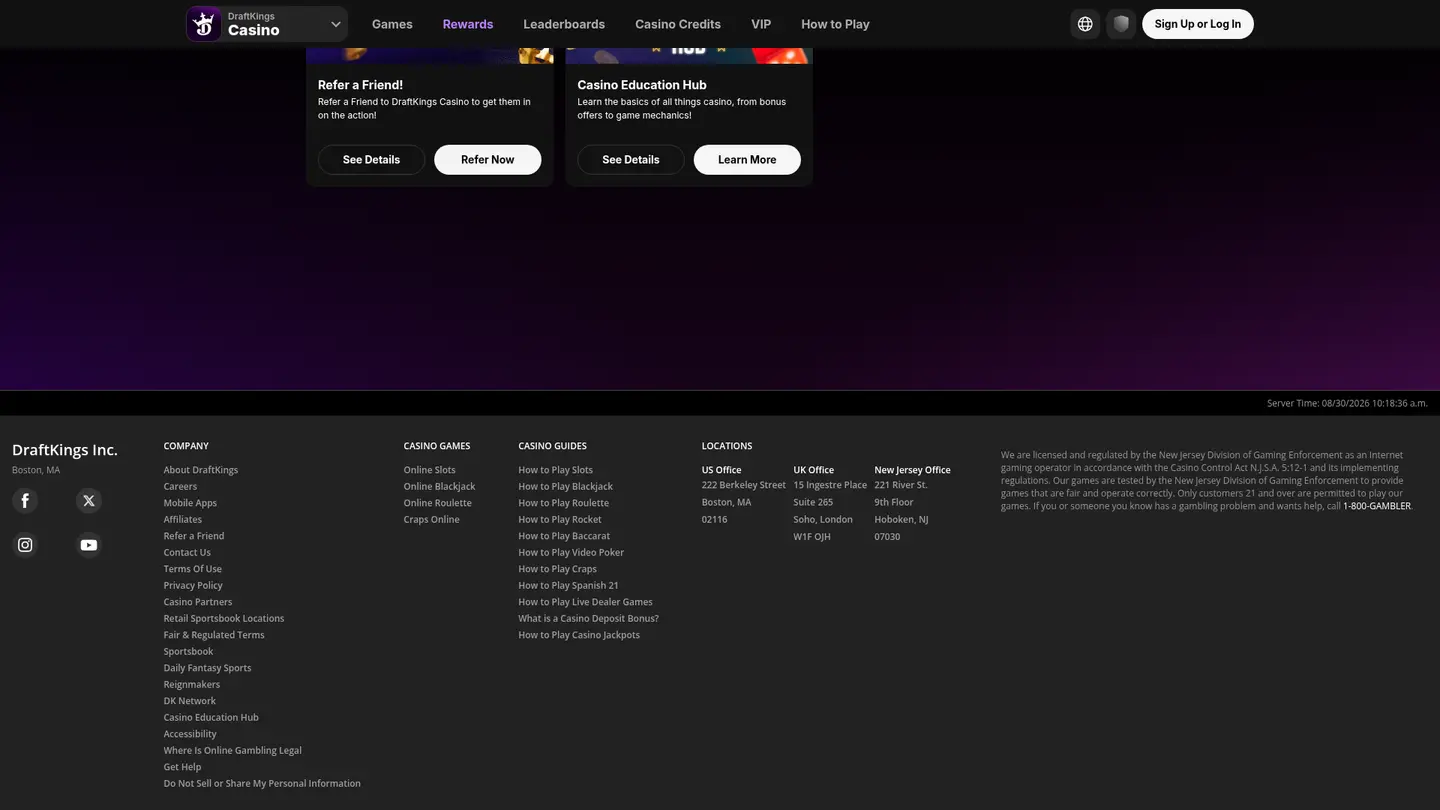This screenshot has height=810, width=1440.
Task: Click the UK Office heading
Action: pyautogui.click(x=814, y=470)
